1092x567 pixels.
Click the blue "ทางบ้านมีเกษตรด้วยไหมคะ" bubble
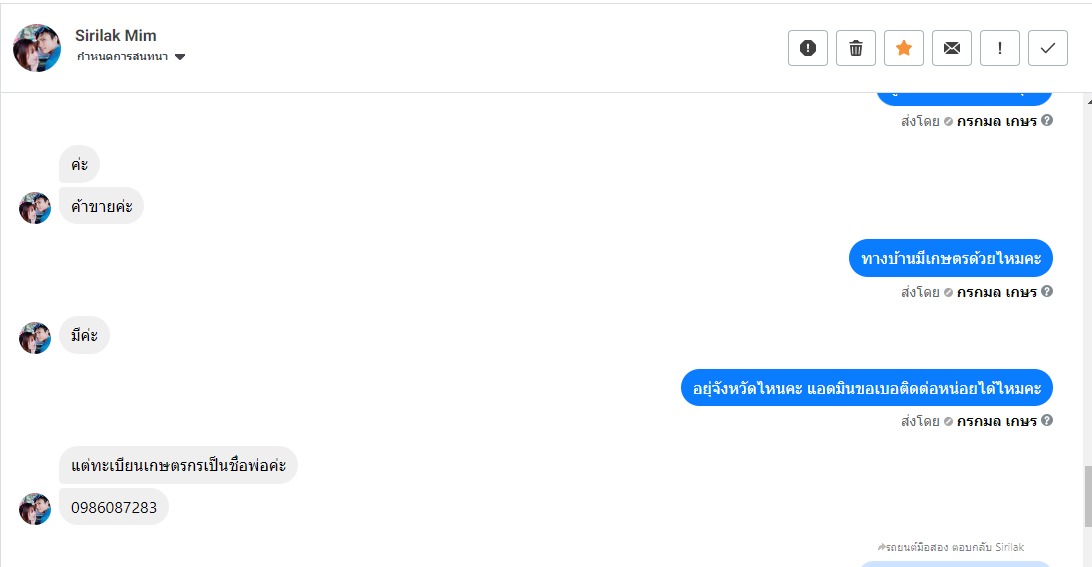pyautogui.click(x=951, y=258)
